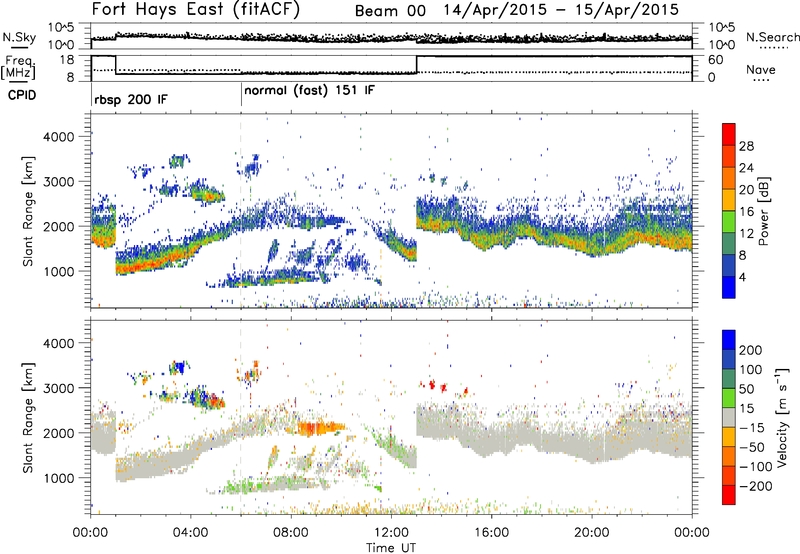Pick the light green segment of Power colorbar
The image size is (800, 554).
(729, 222)
